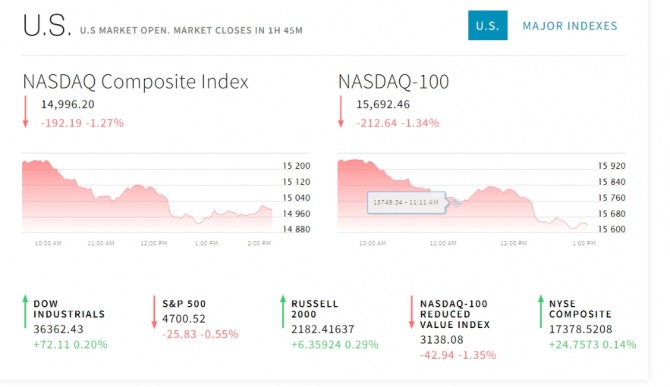
Task: Click the red down arrow beside NASDAQ Composite
Action: 25,111
